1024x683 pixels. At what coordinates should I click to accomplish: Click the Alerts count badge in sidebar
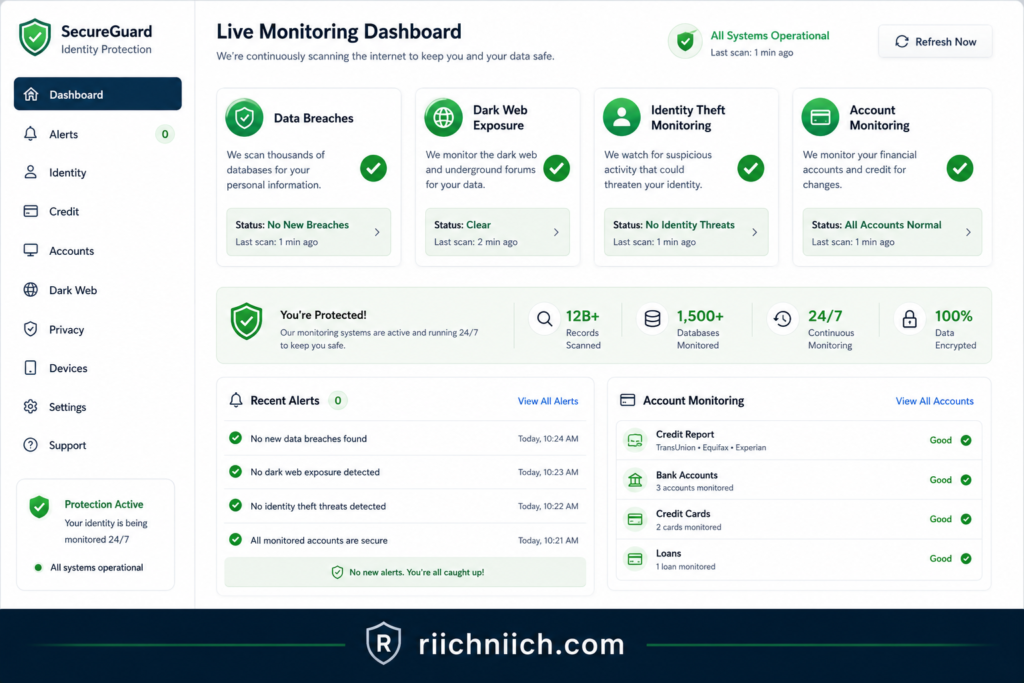[165, 134]
